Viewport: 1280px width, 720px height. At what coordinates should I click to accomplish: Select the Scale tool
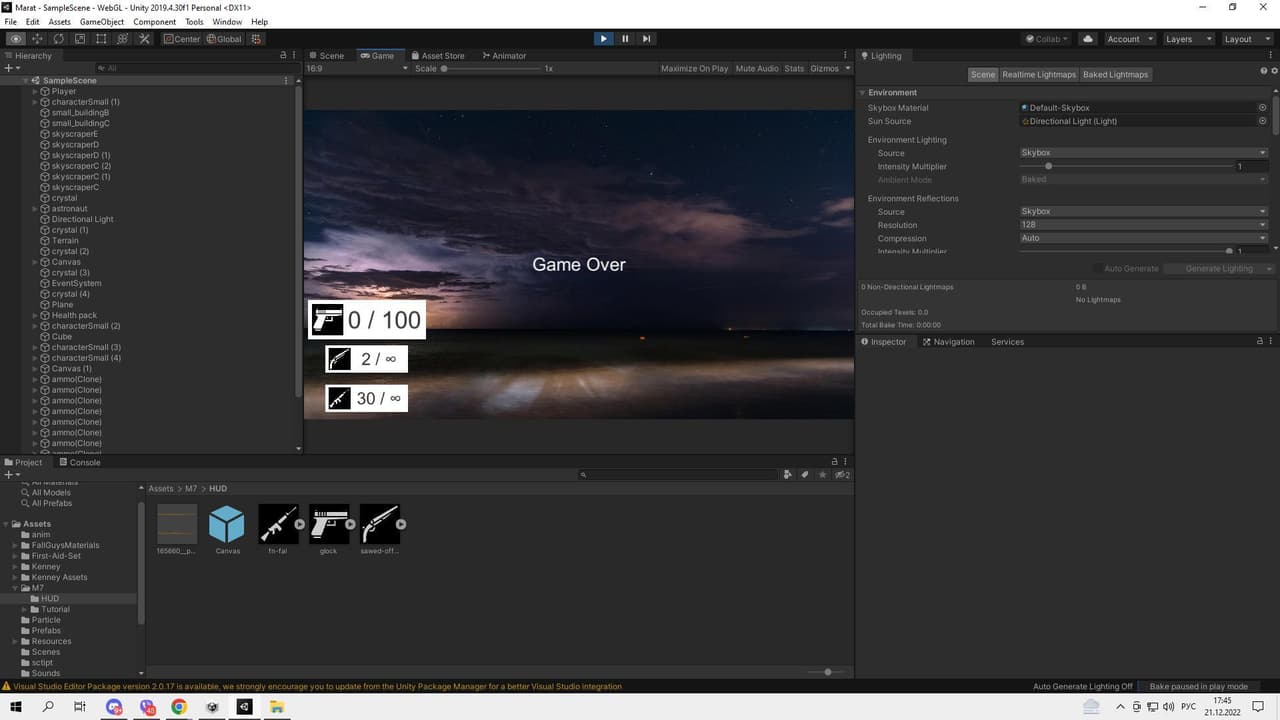[80, 39]
